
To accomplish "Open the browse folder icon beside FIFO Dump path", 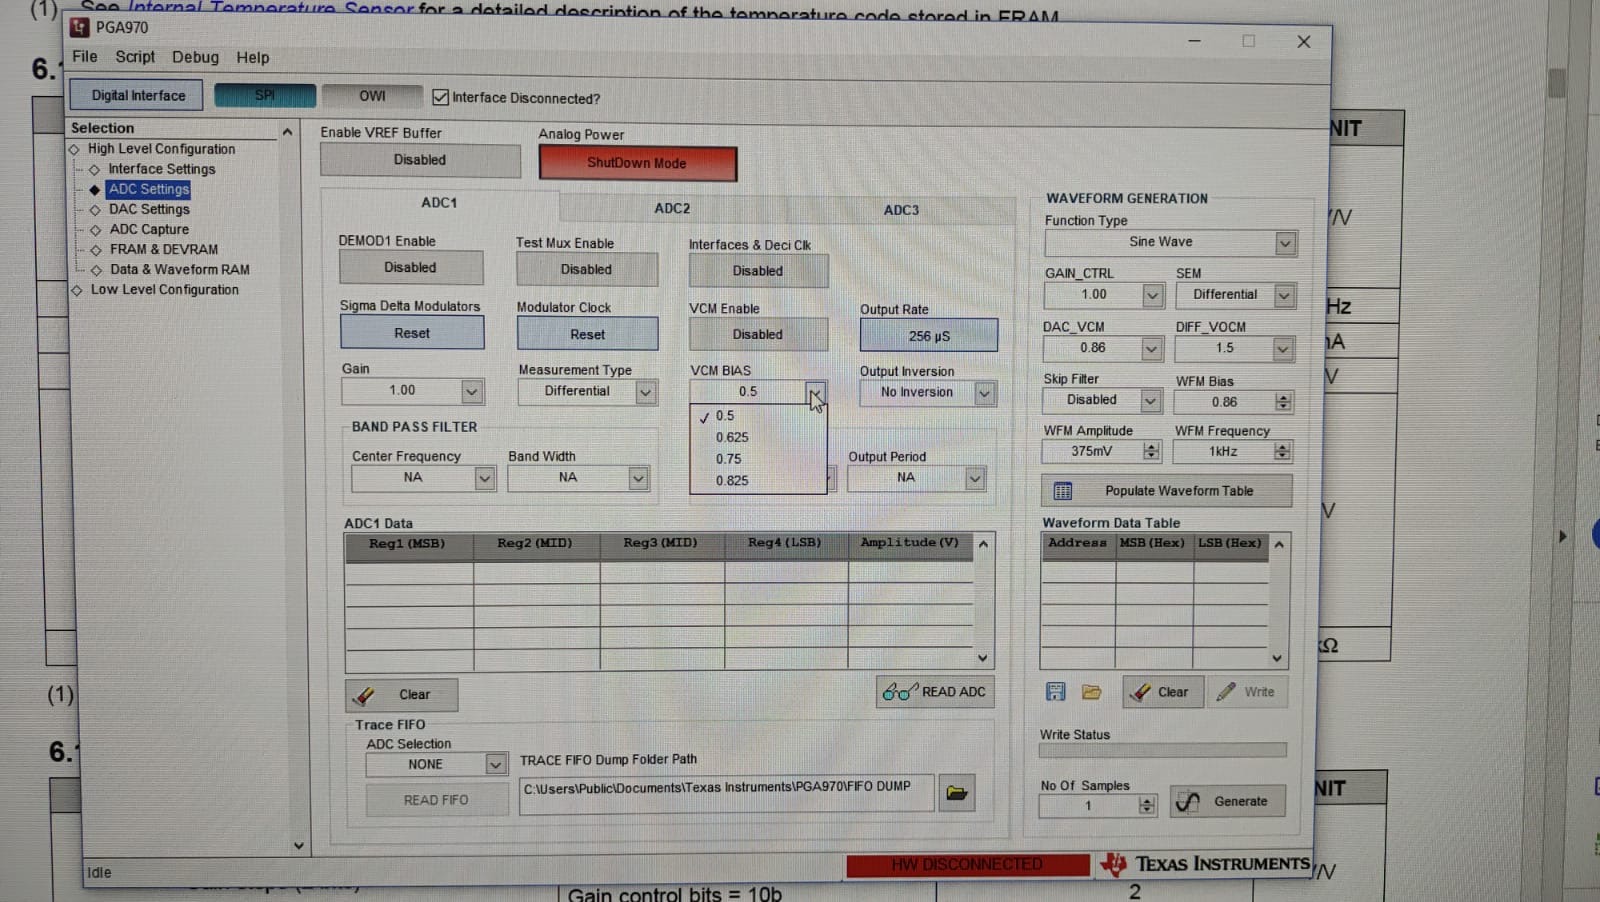I will 956,792.
